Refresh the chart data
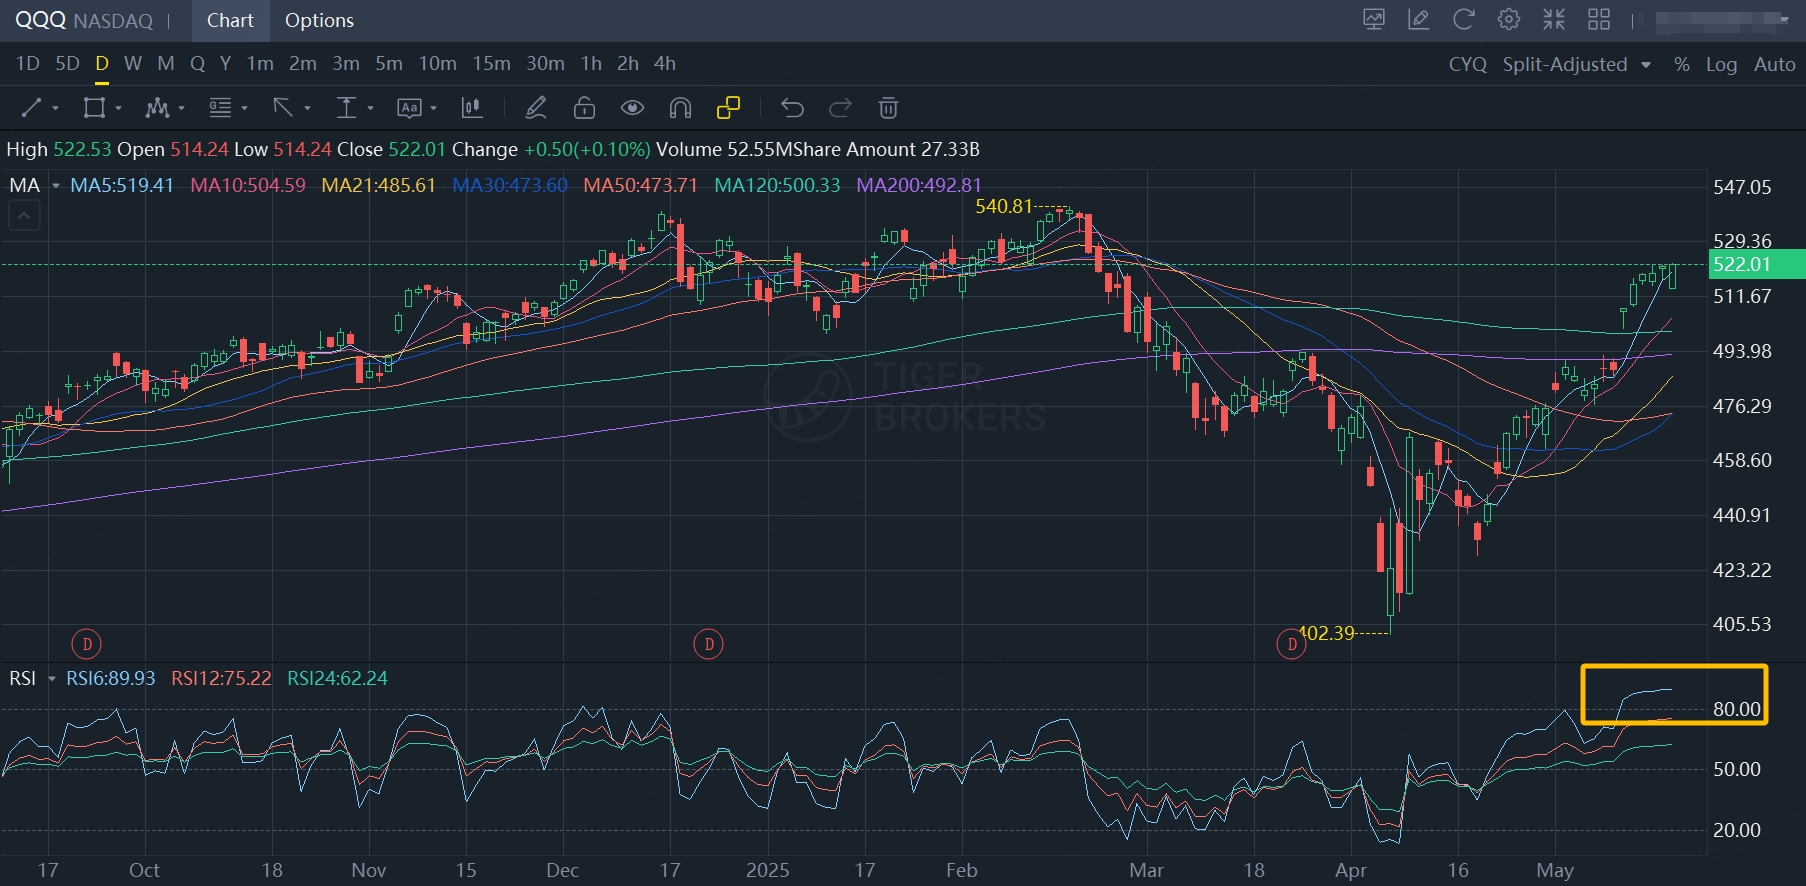 1464,19
